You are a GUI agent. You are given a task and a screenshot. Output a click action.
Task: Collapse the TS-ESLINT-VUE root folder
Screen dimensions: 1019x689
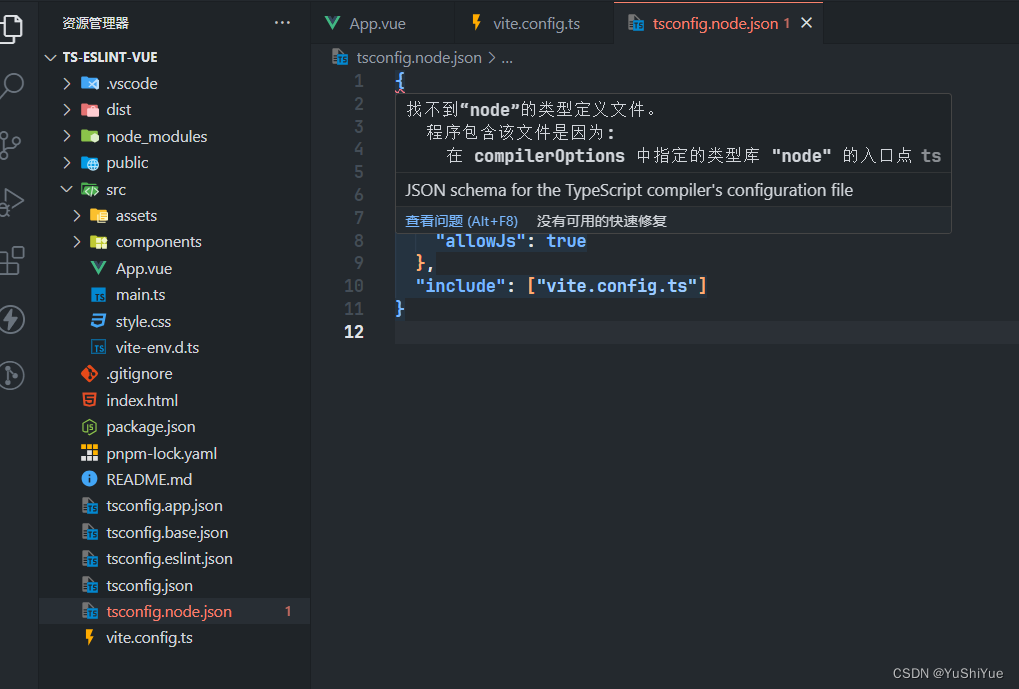[52, 57]
